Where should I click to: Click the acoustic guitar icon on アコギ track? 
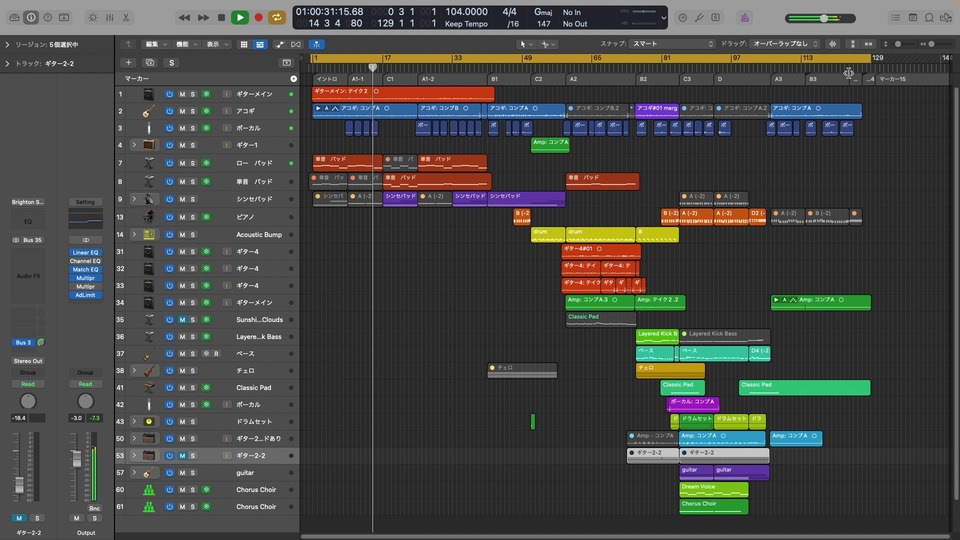[148, 111]
